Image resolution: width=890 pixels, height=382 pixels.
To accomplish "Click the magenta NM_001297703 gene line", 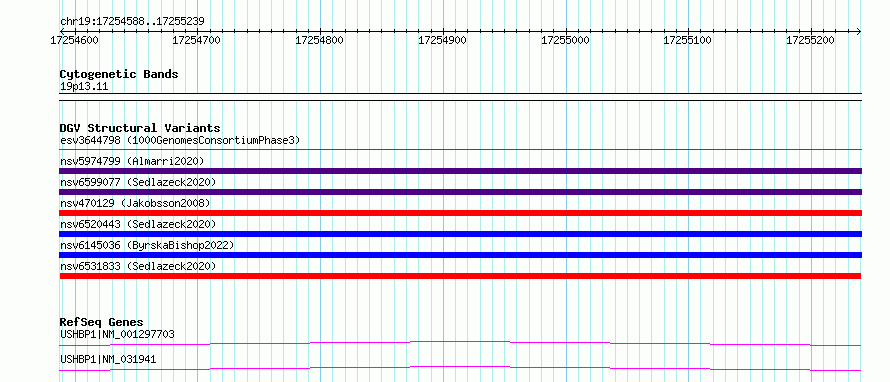I will (x=460, y=343).
